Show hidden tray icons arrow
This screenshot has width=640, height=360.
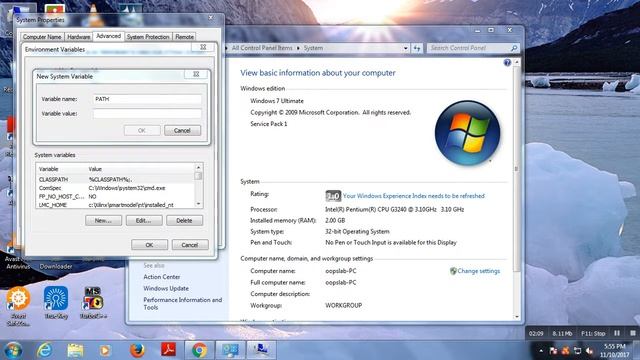pyautogui.click(x=541, y=351)
